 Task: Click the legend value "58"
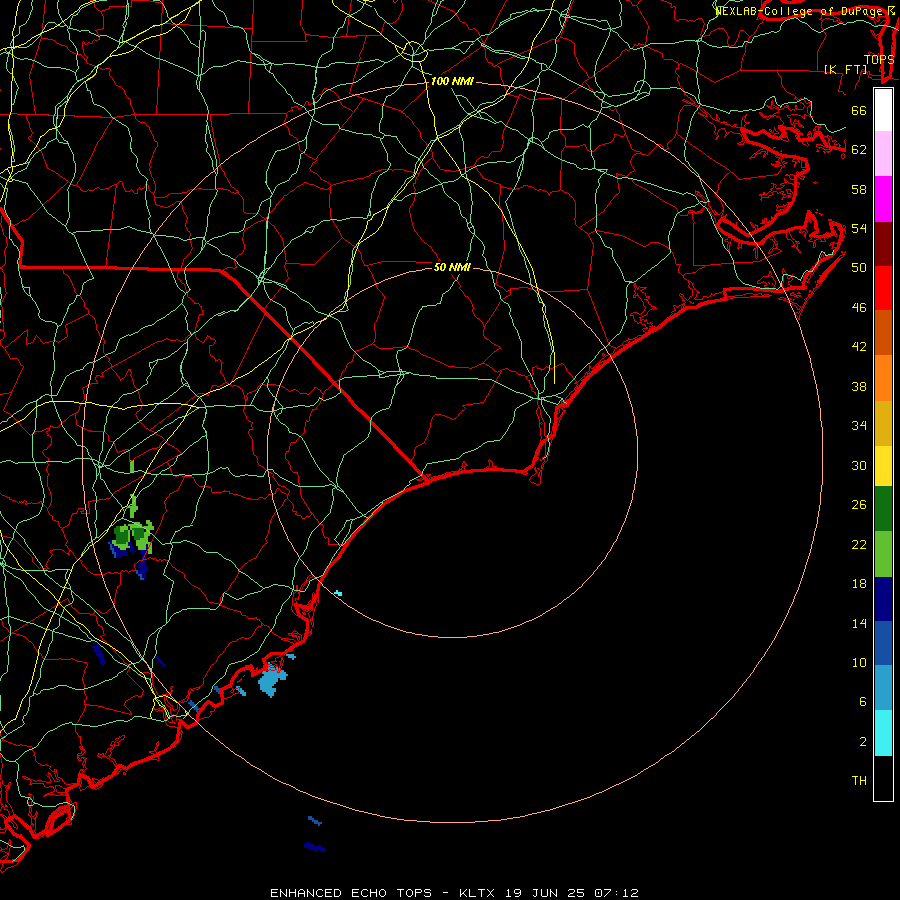click(x=859, y=189)
